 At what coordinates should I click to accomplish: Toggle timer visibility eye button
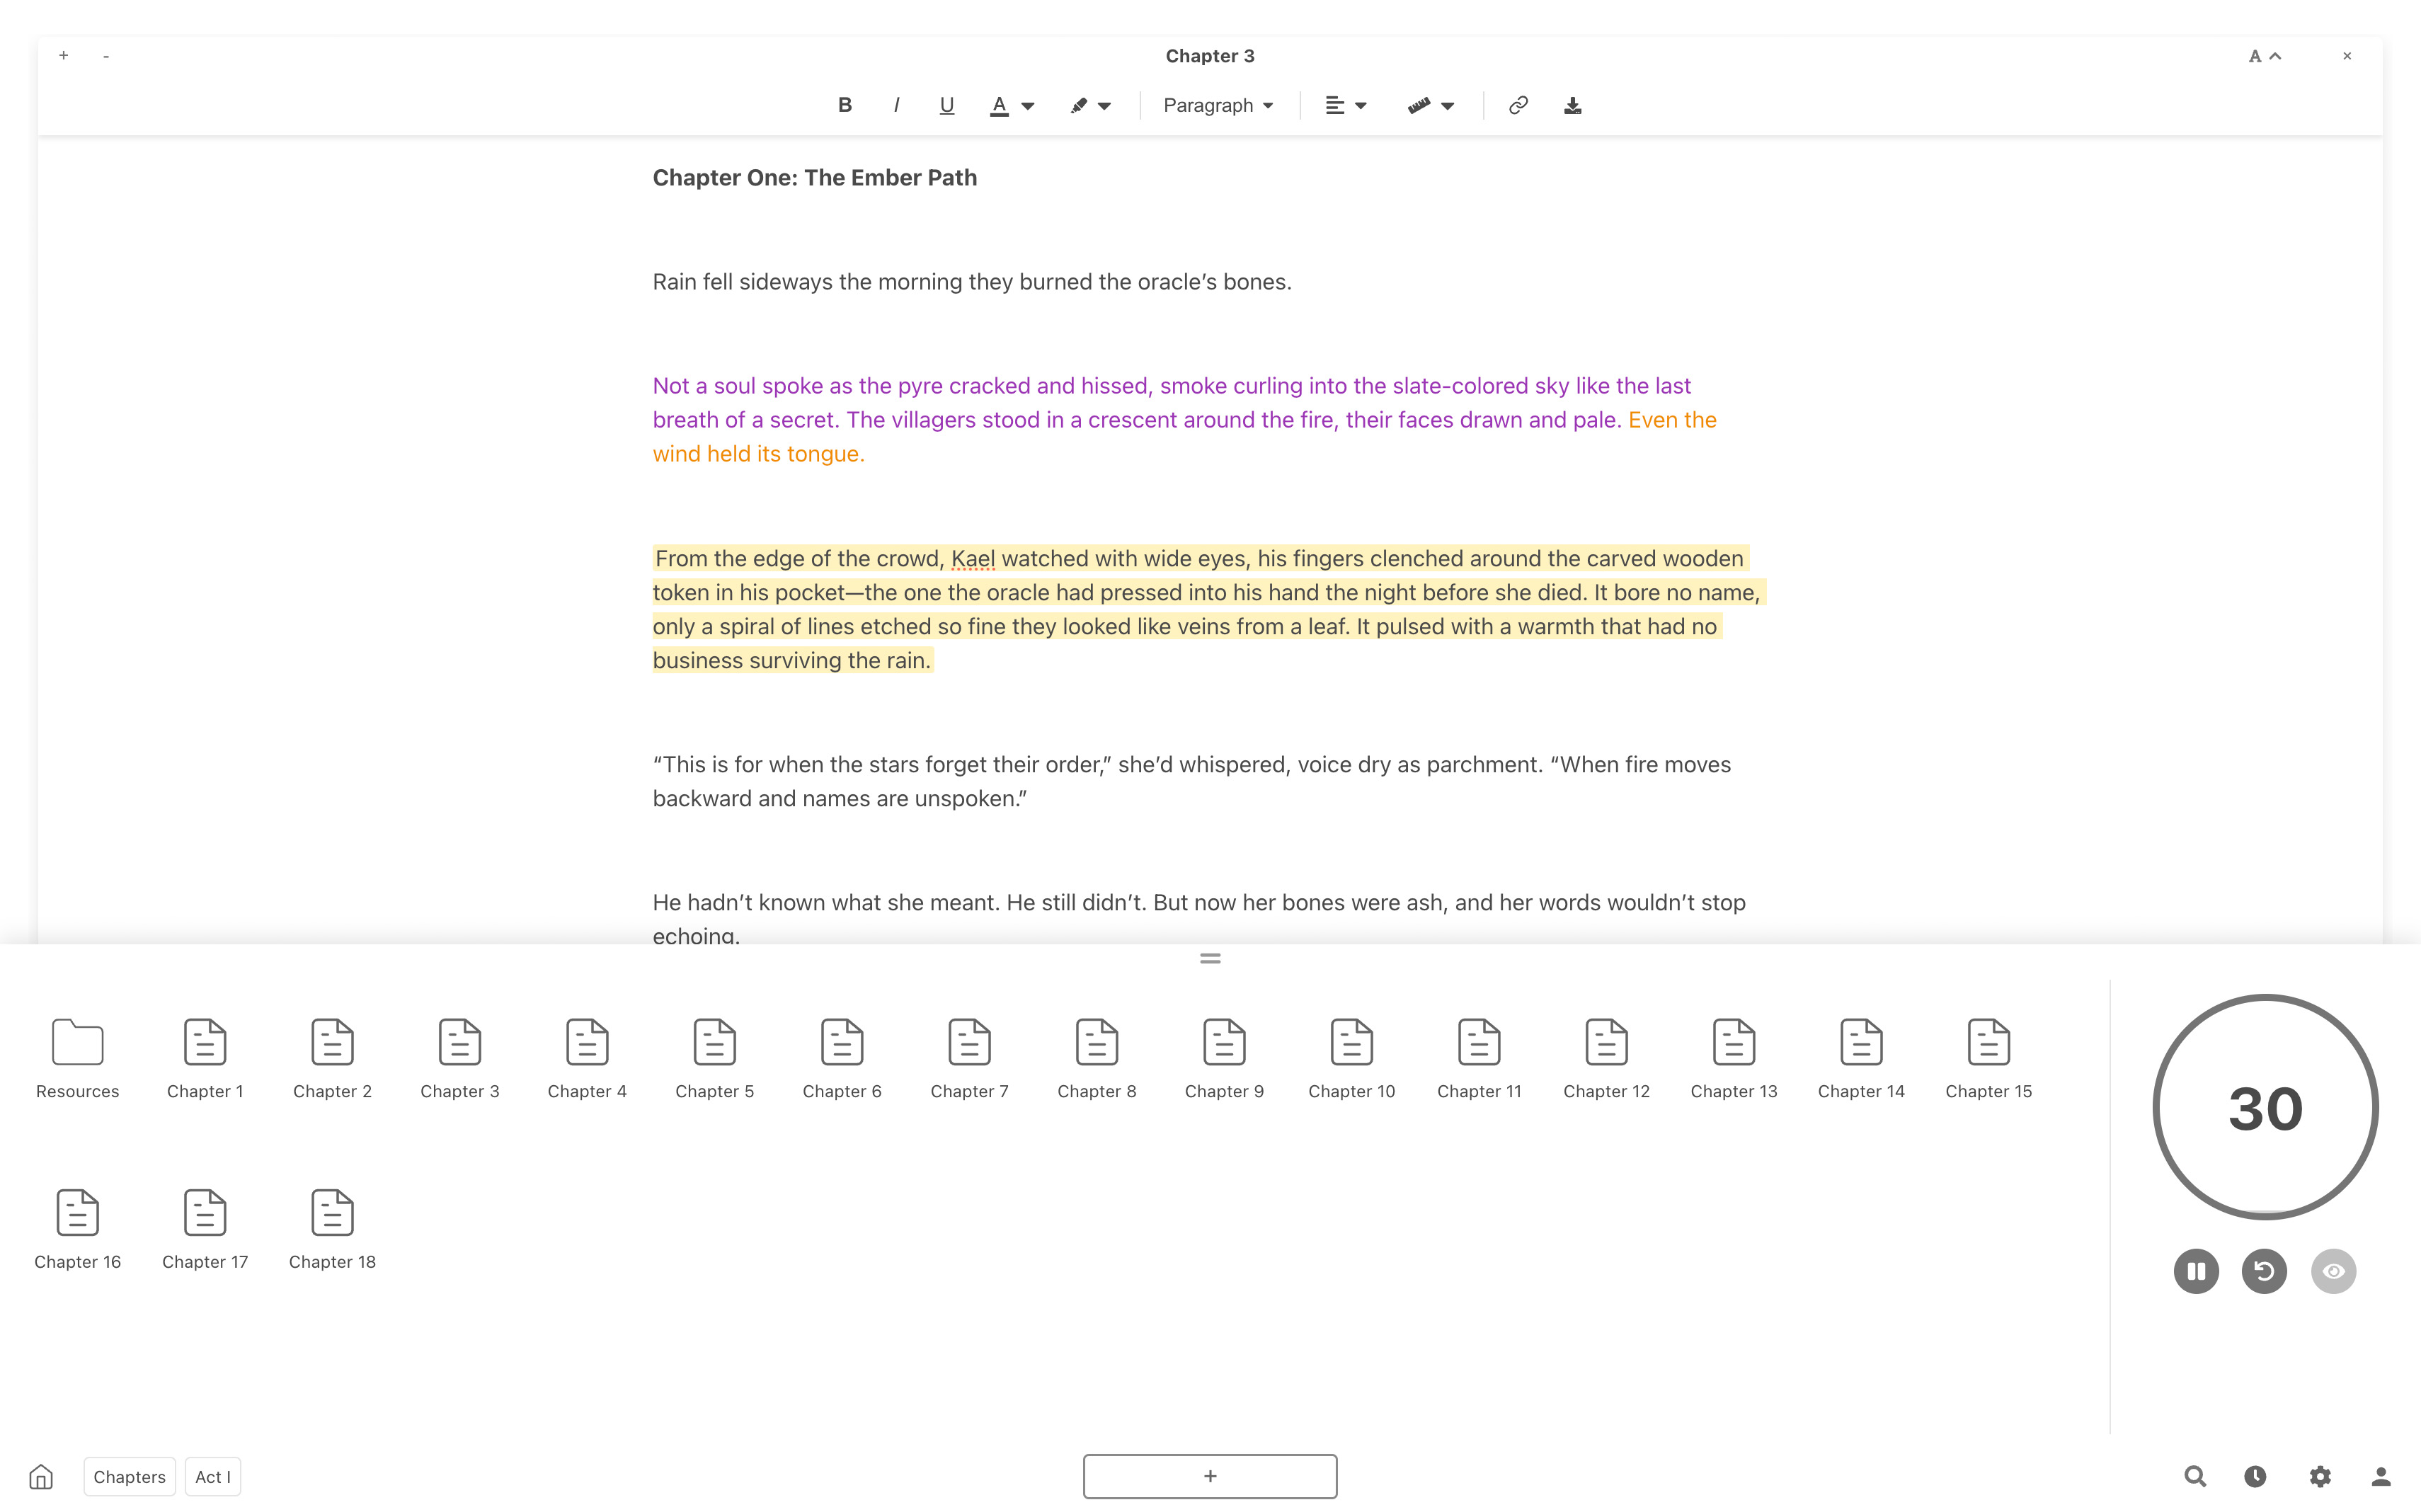point(2333,1271)
